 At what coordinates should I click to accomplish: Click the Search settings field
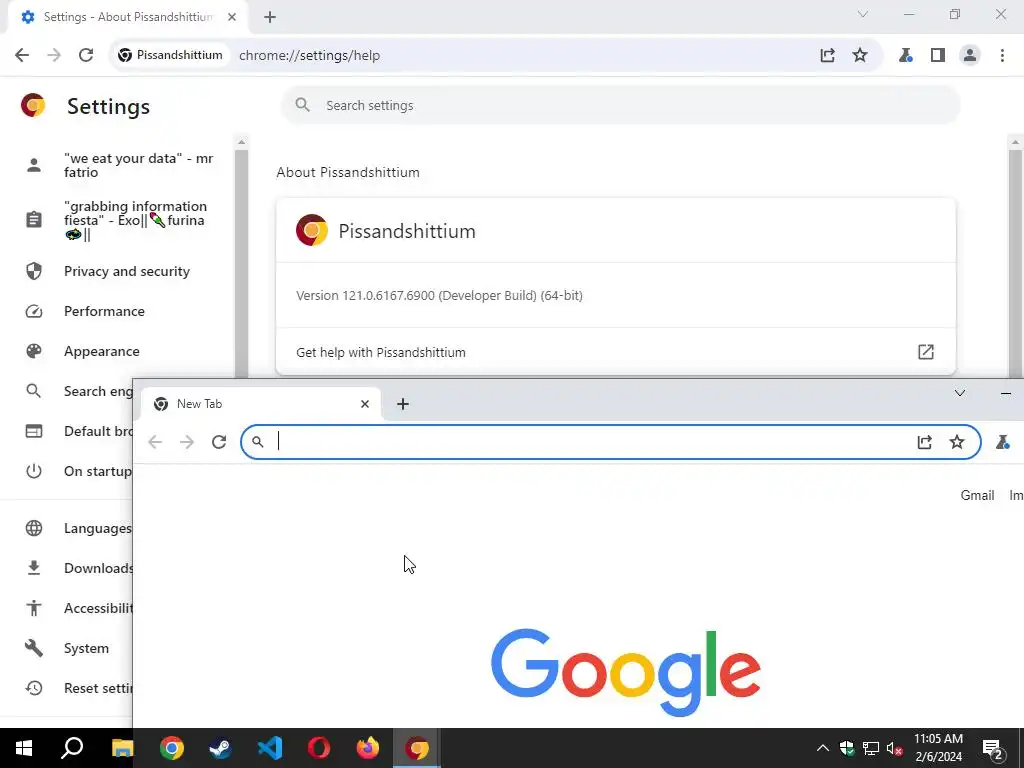pyautogui.click(x=620, y=105)
